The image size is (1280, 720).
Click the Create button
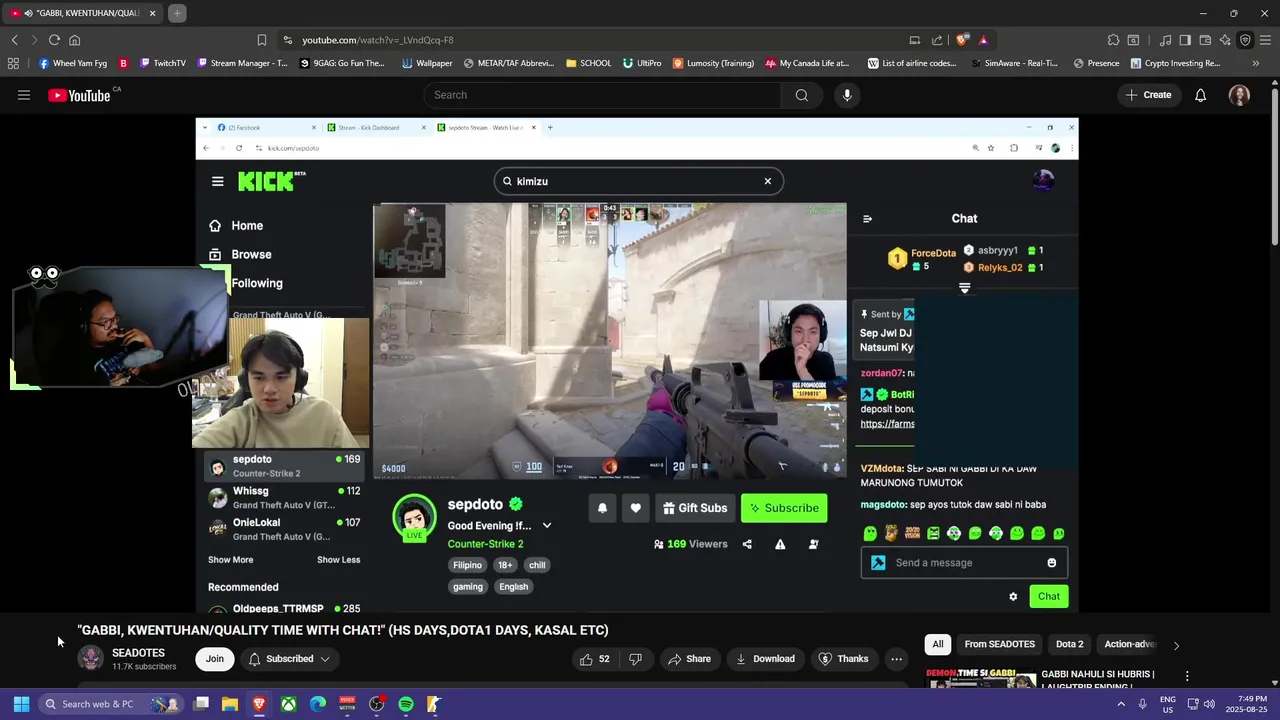tap(1148, 95)
